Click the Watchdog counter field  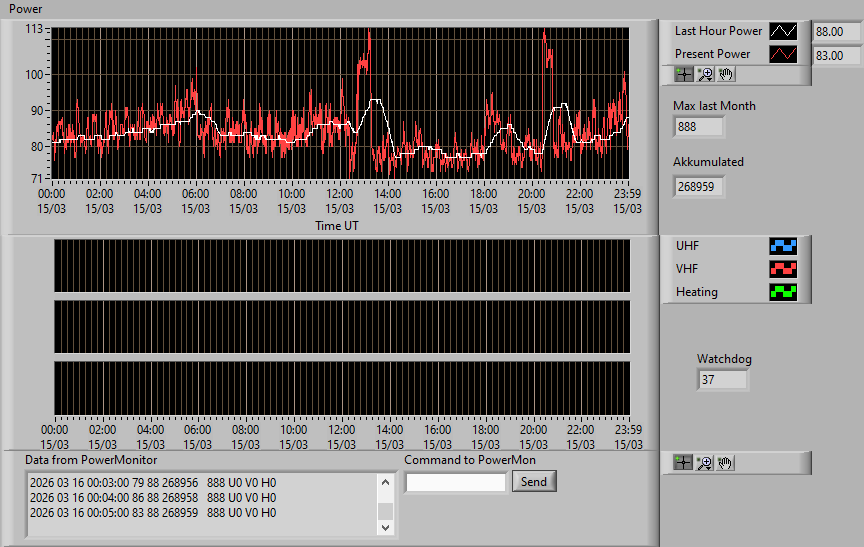[722, 380]
